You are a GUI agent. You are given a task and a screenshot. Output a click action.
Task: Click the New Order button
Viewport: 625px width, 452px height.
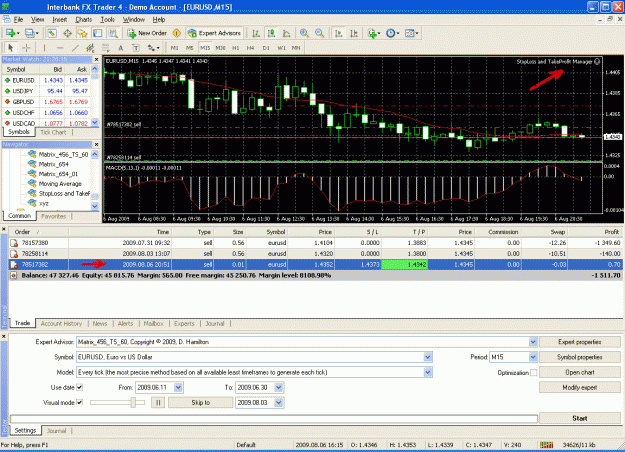coord(147,33)
